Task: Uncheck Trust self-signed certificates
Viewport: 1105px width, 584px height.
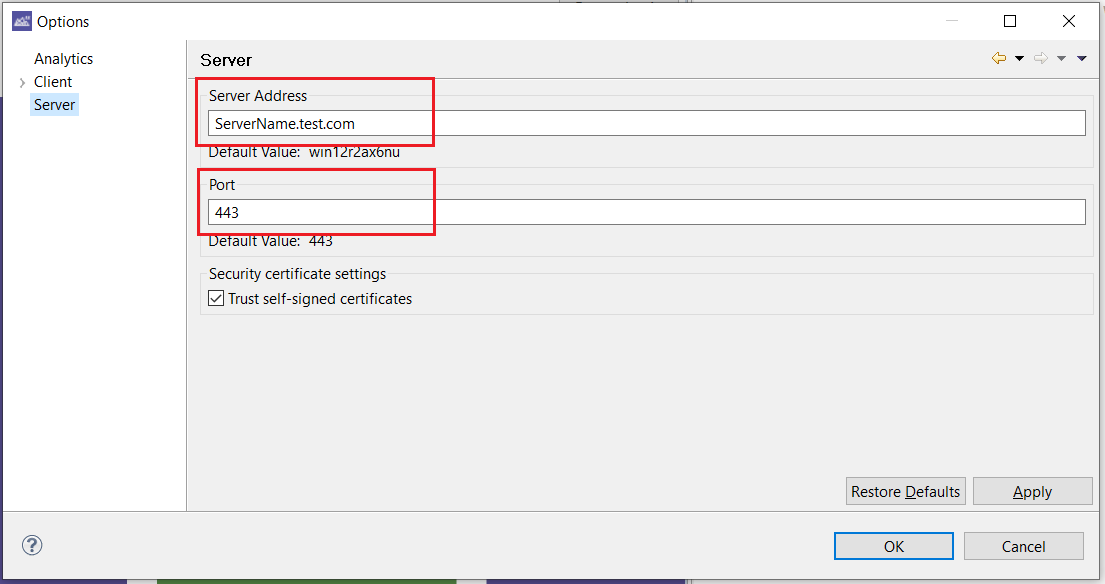Action: pyautogui.click(x=216, y=297)
